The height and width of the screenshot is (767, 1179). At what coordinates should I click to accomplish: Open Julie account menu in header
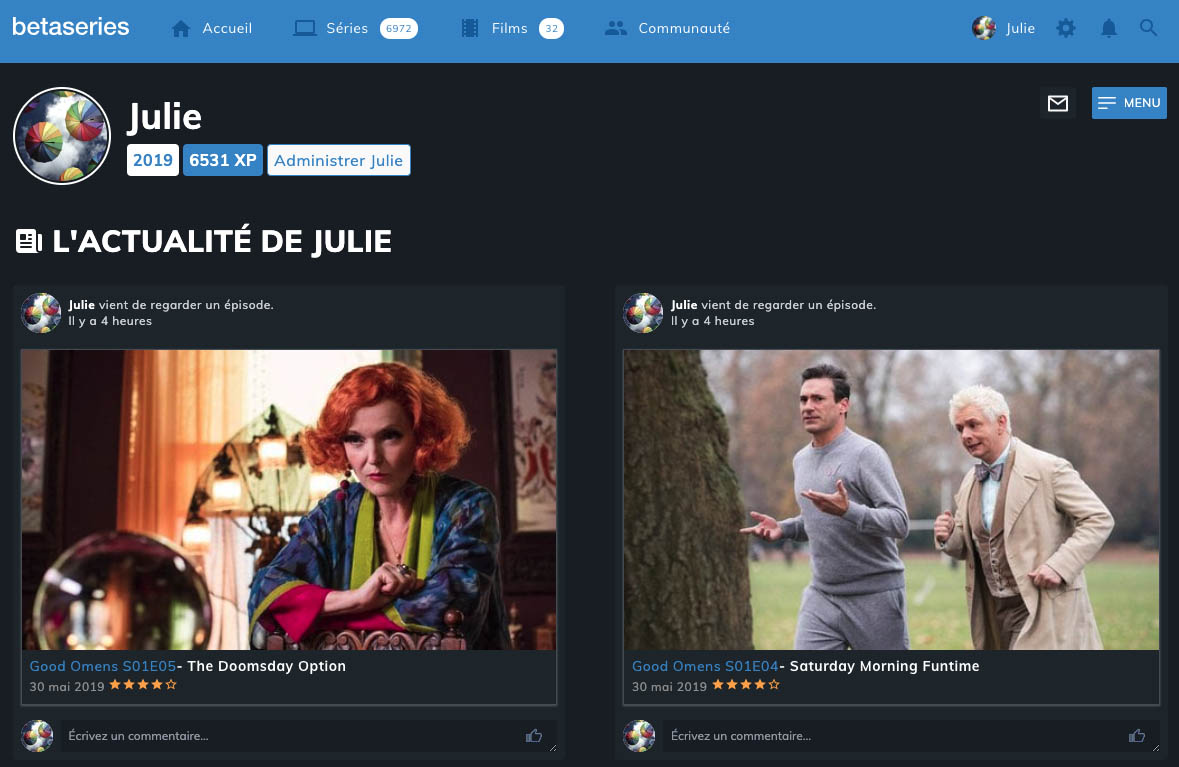pos(1004,29)
